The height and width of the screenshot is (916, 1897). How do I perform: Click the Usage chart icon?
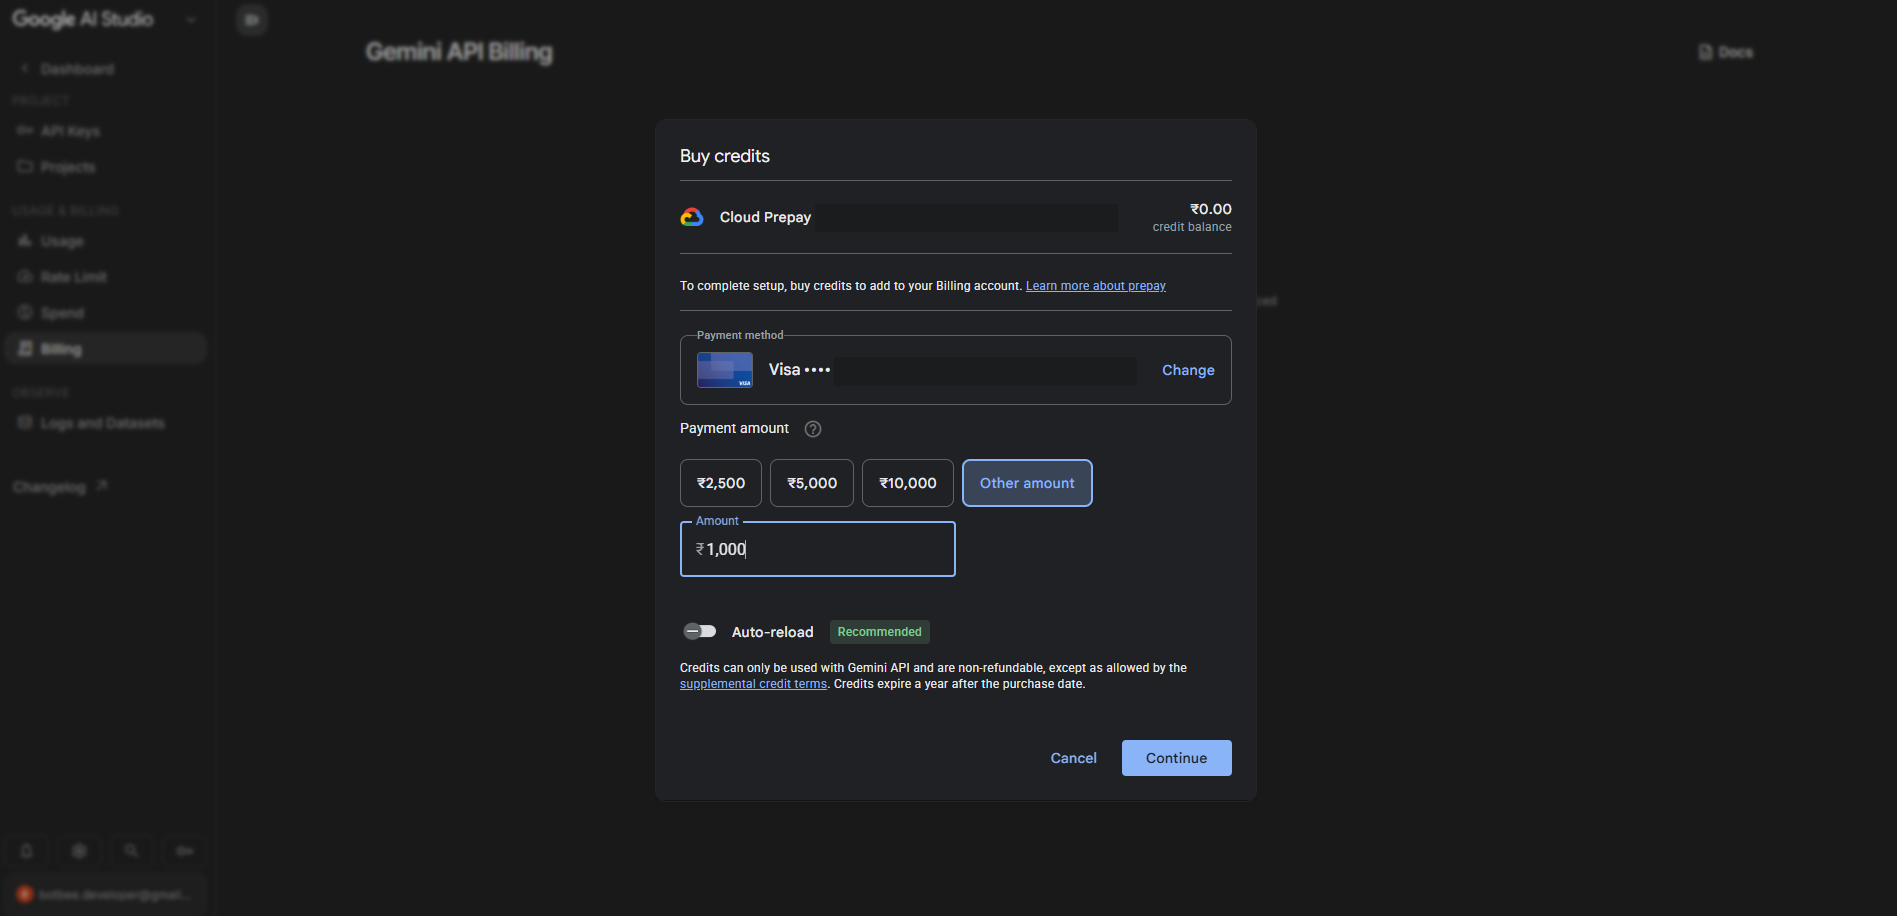coord(25,241)
